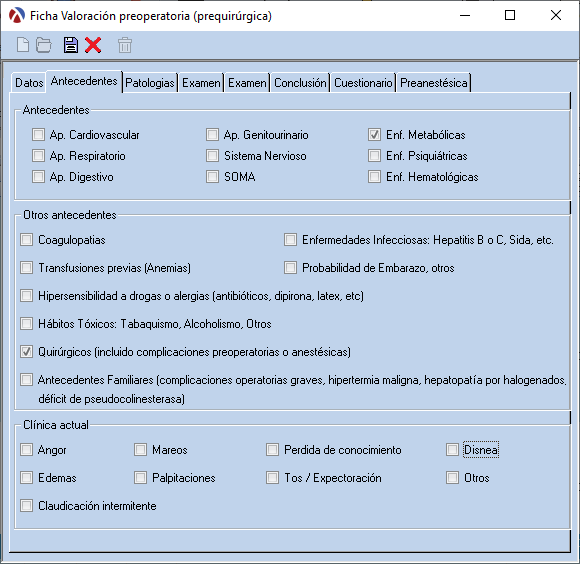Tick the Claudicación intermitente checkbox
The width and height of the screenshot is (580, 564).
27,506
